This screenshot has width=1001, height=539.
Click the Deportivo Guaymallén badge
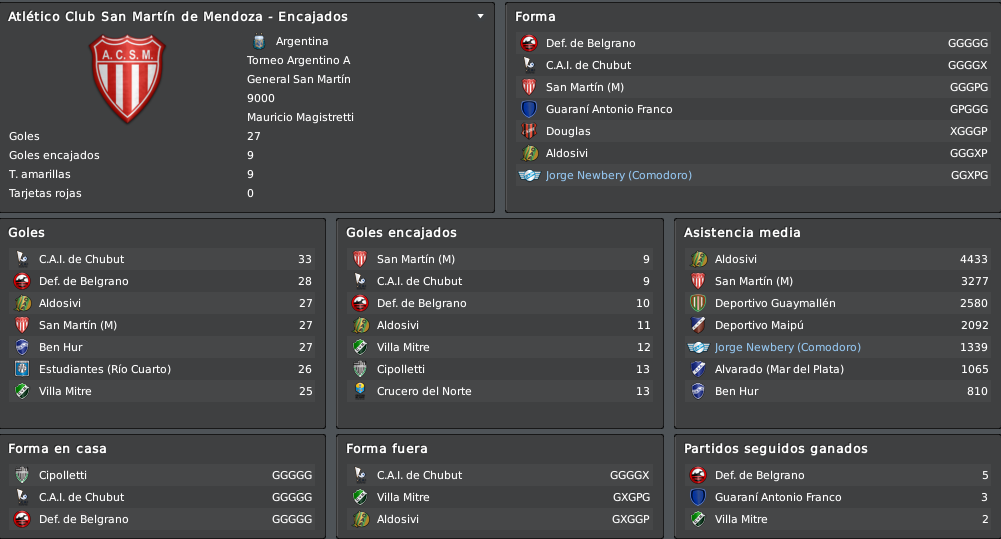point(698,303)
